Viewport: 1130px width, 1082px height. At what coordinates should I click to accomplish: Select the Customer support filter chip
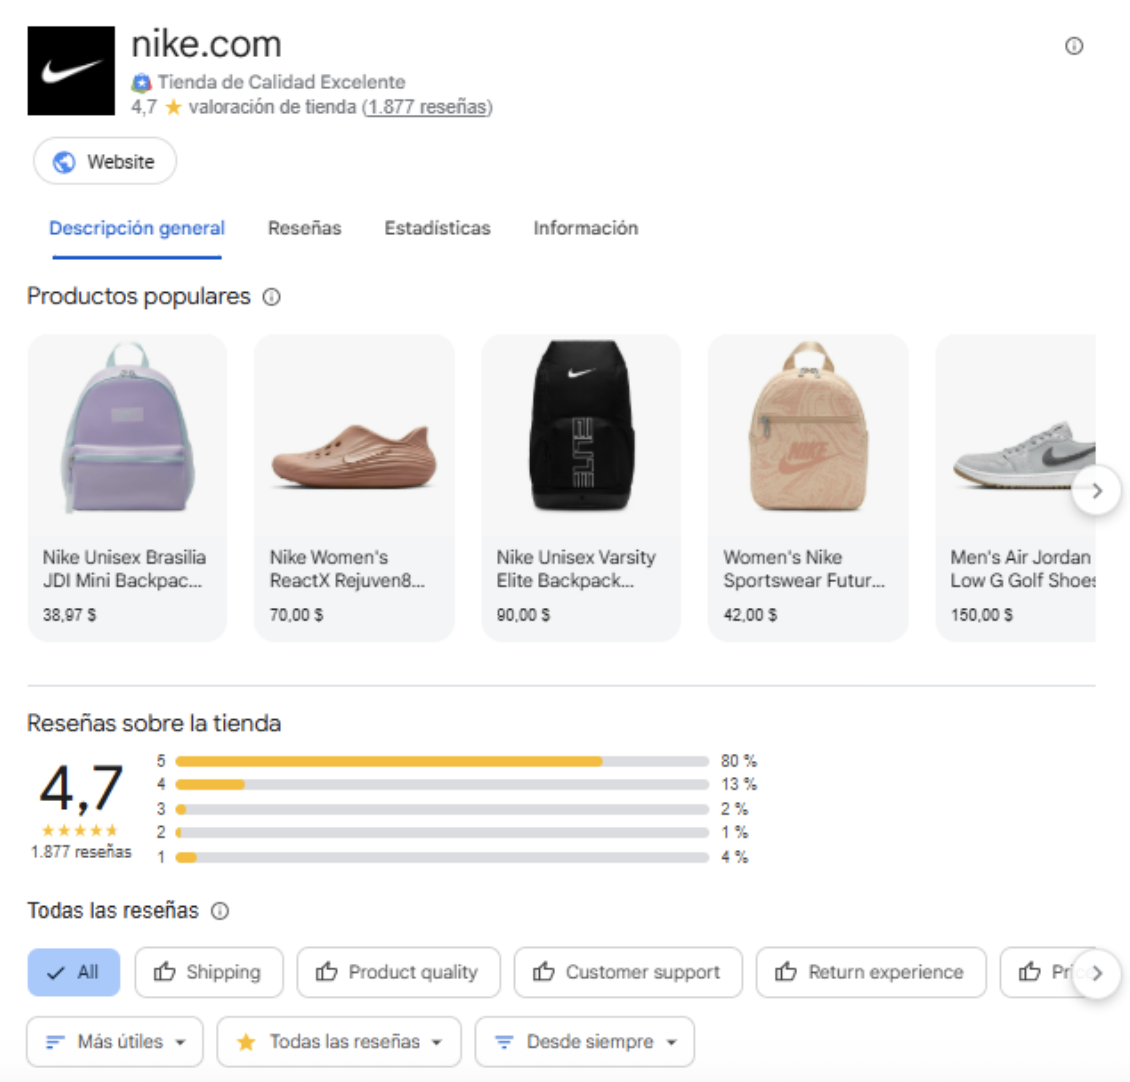coord(628,972)
